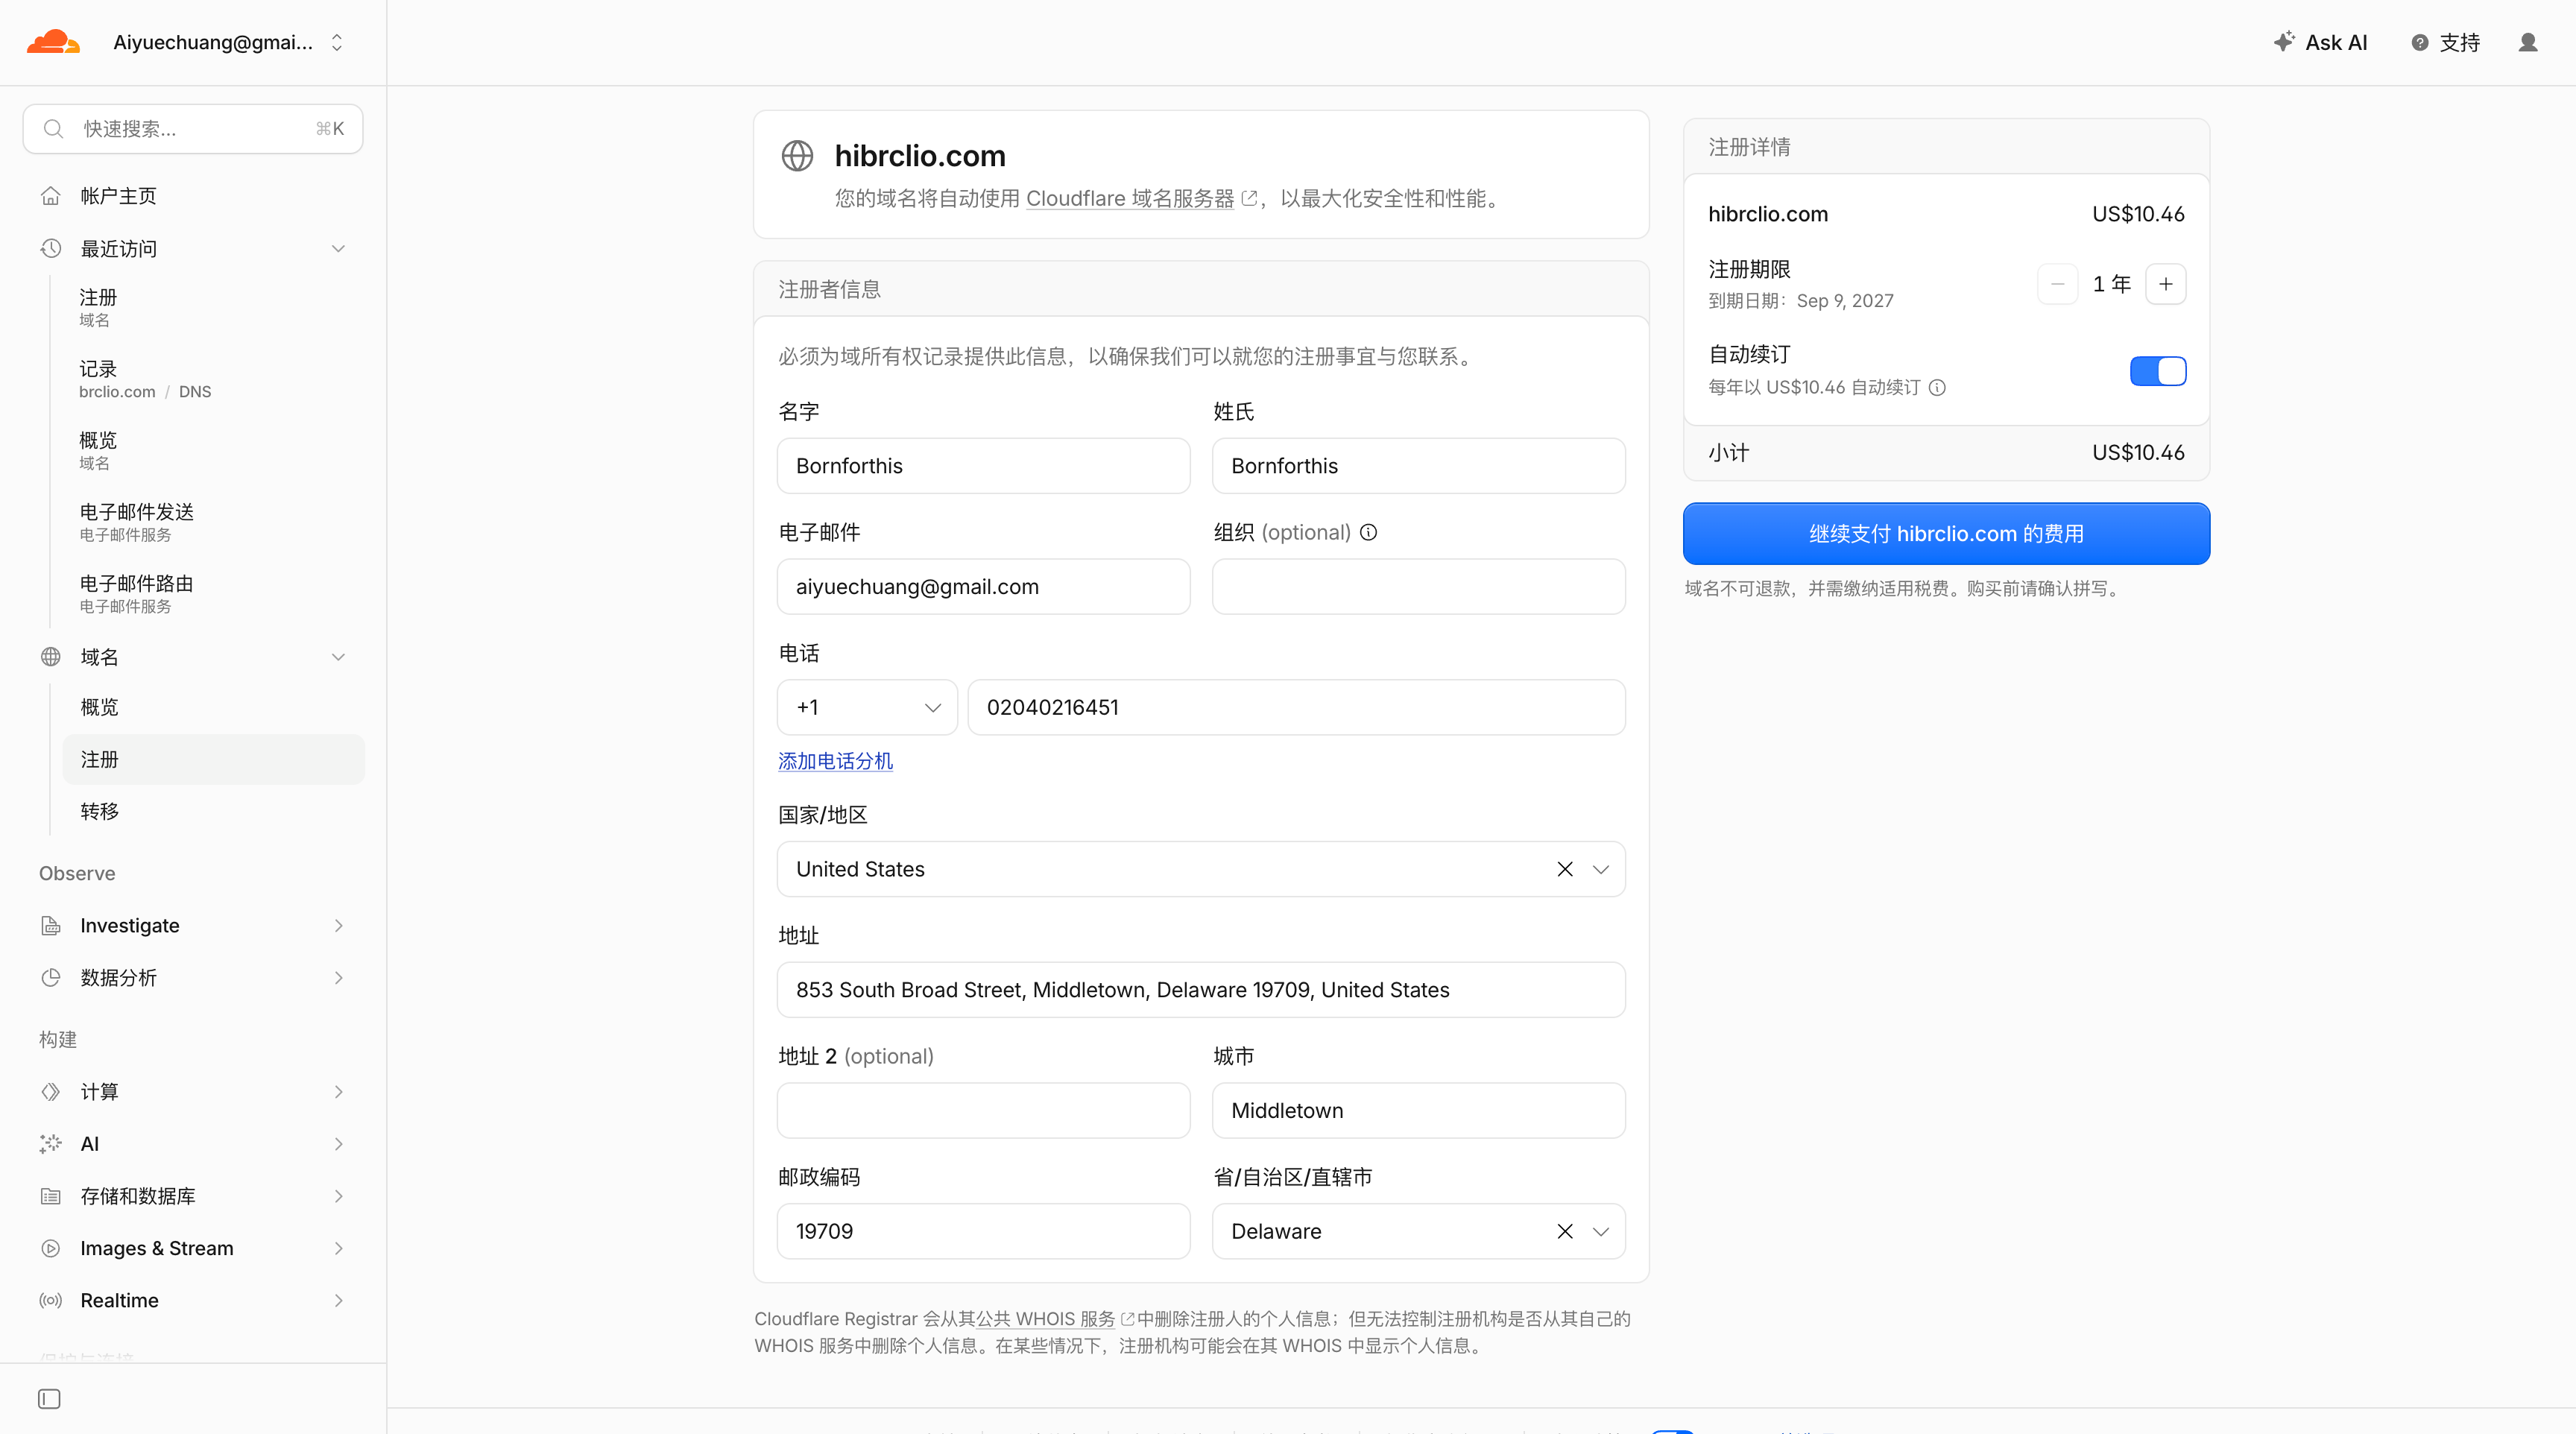
Task: Toggle the sidebar collapse icon
Action: pyautogui.click(x=49, y=1398)
